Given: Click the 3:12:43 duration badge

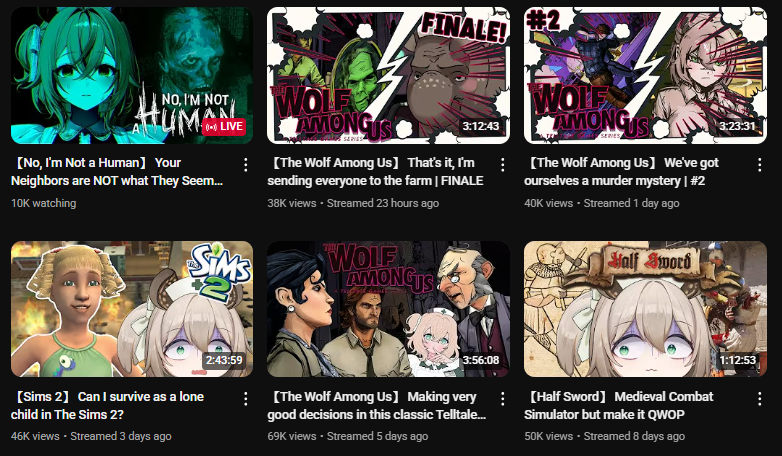Looking at the screenshot, I should pyautogui.click(x=480, y=126).
